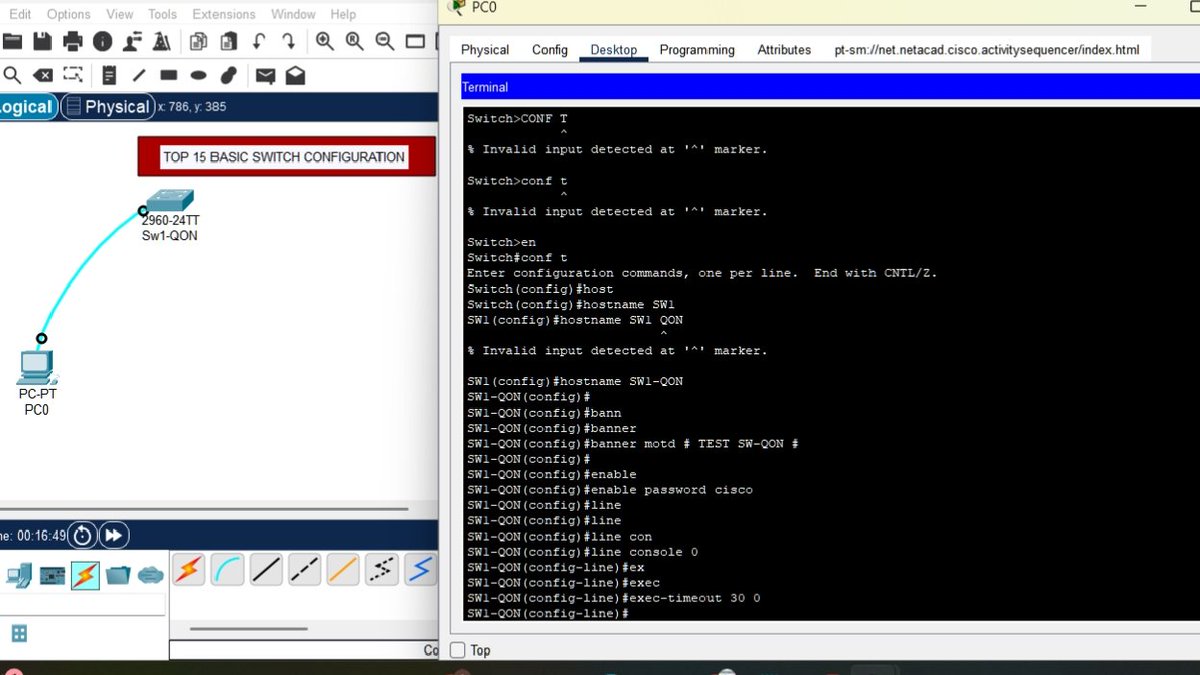This screenshot has height=675, width=1200.
Task: Open the Programming tab in PC0
Action: point(697,50)
